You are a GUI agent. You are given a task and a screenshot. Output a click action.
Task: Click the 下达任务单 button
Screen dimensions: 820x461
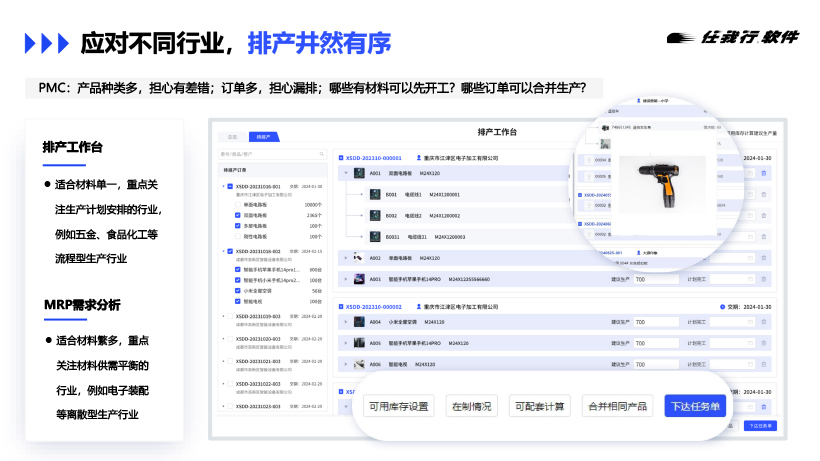[x=699, y=406]
